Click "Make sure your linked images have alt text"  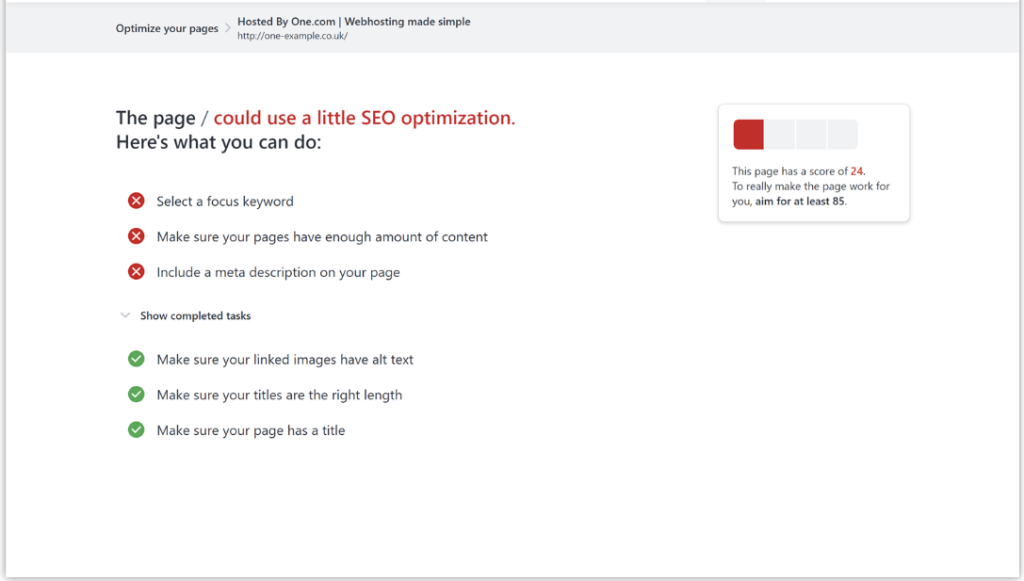point(283,359)
